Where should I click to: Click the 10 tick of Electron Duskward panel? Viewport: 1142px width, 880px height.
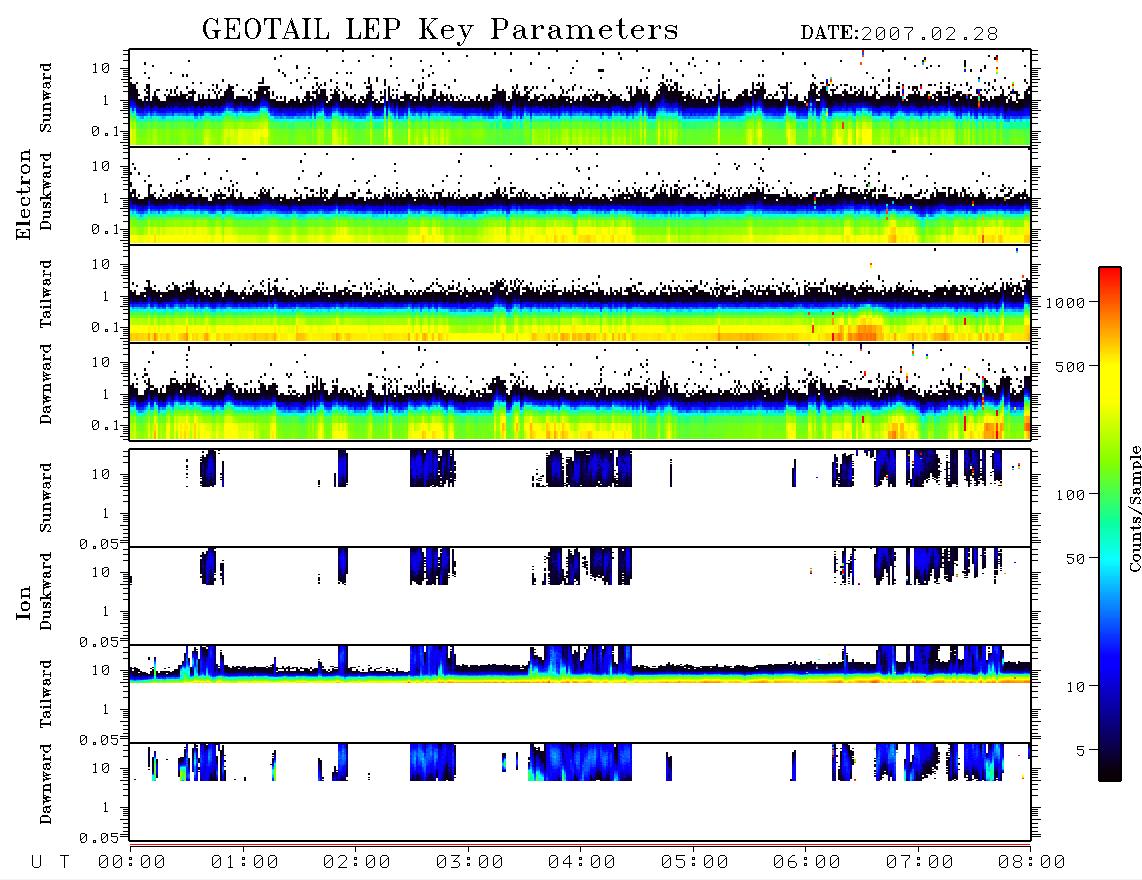click(101, 166)
